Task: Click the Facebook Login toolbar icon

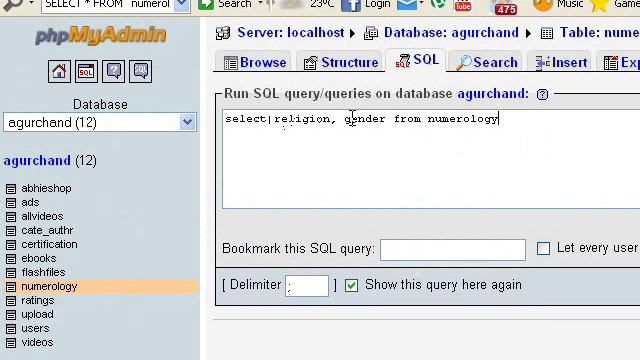Action: pyautogui.click(x=366, y=4)
